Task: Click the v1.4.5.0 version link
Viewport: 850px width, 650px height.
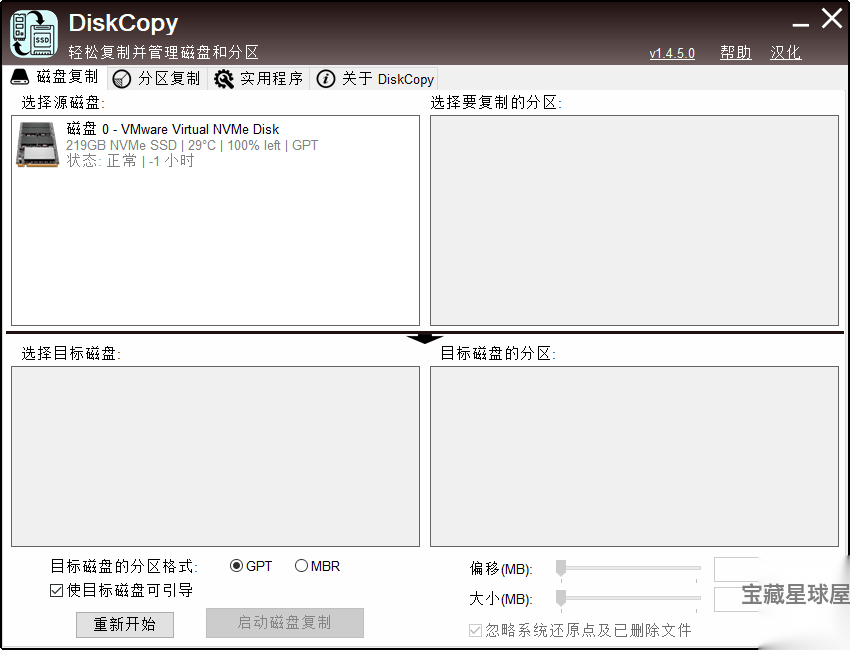Action: (672, 53)
